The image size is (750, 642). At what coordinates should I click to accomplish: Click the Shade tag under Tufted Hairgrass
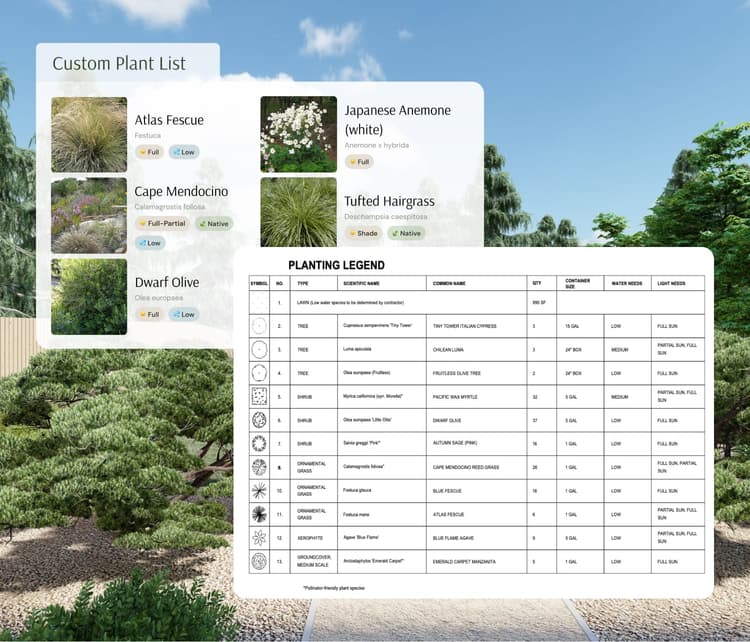(364, 233)
